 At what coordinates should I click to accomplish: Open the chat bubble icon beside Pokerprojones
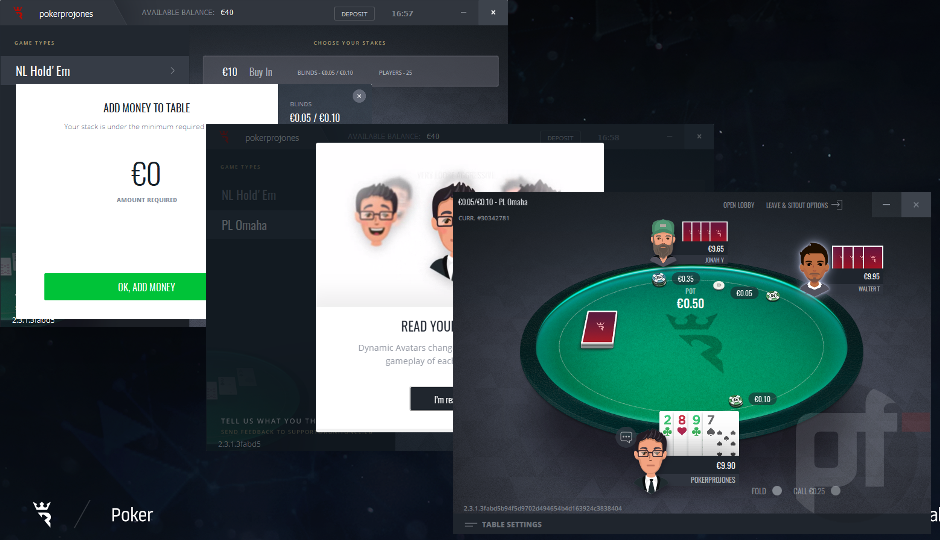tap(626, 437)
